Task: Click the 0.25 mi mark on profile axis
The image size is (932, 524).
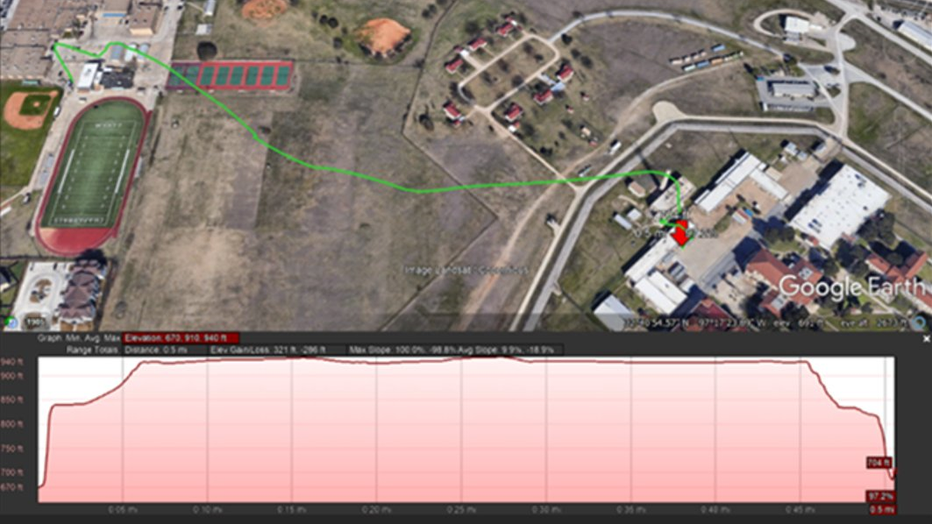Action: [x=461, y=509]
